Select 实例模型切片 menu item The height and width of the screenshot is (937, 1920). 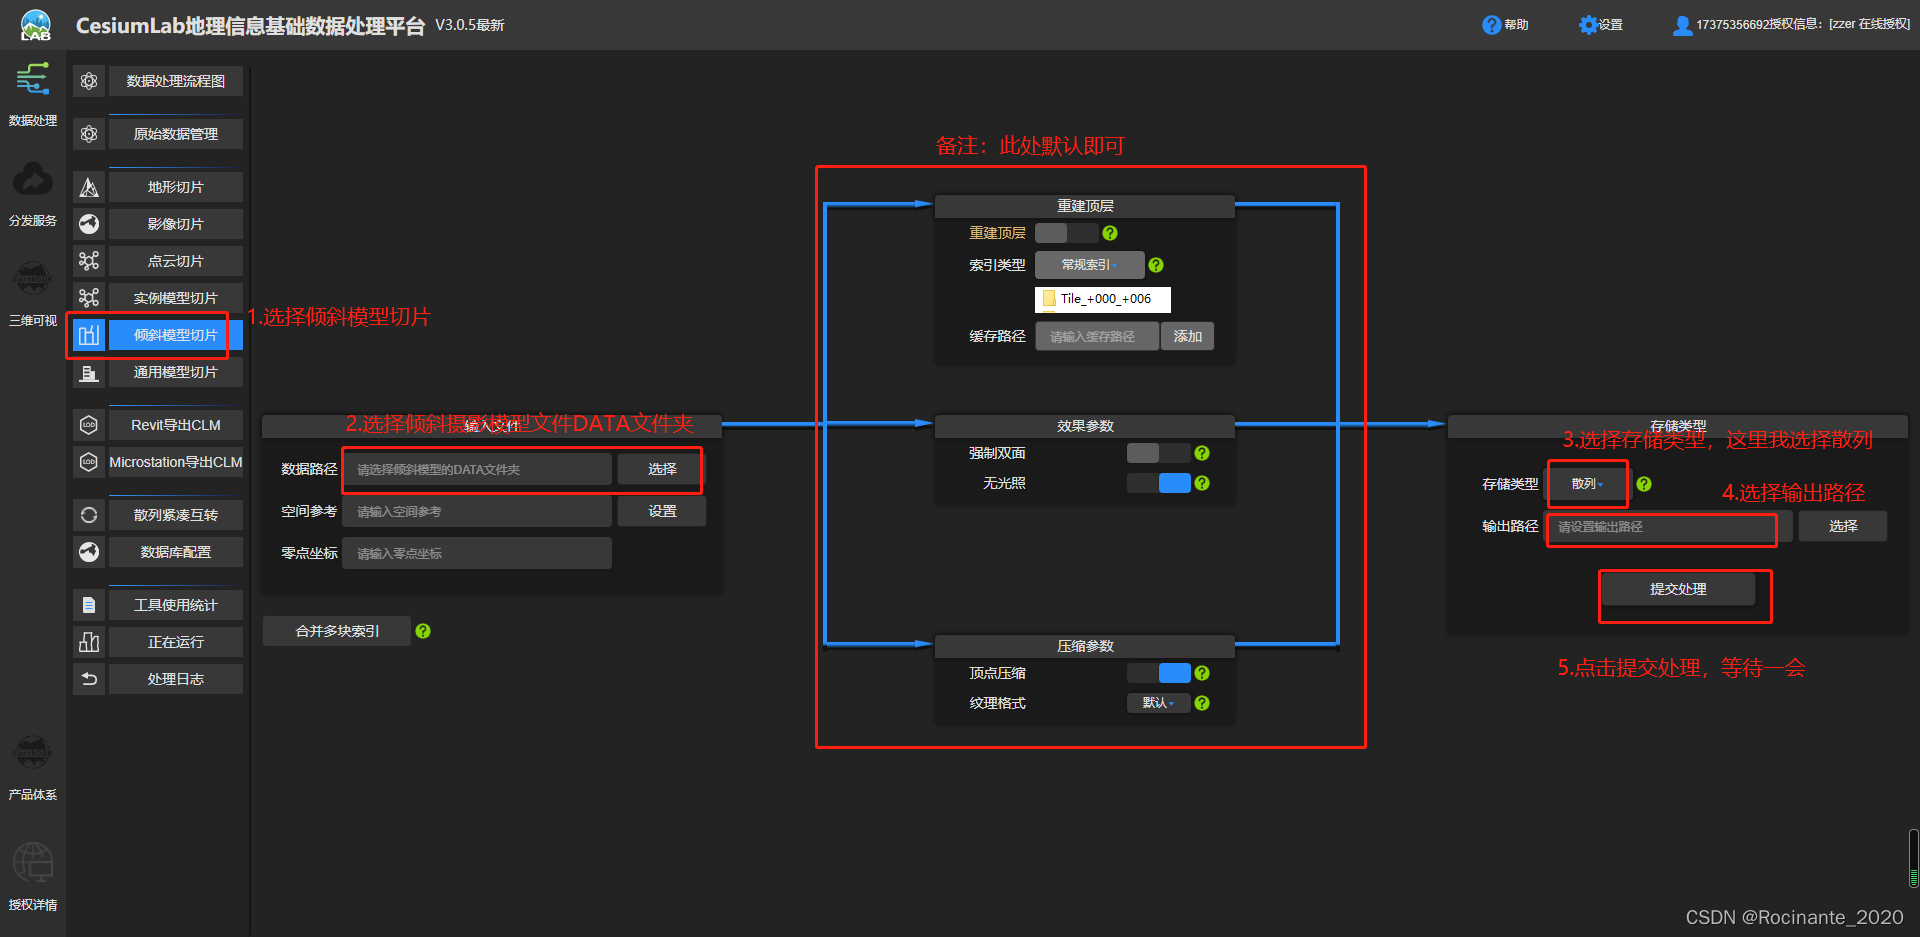176,298
